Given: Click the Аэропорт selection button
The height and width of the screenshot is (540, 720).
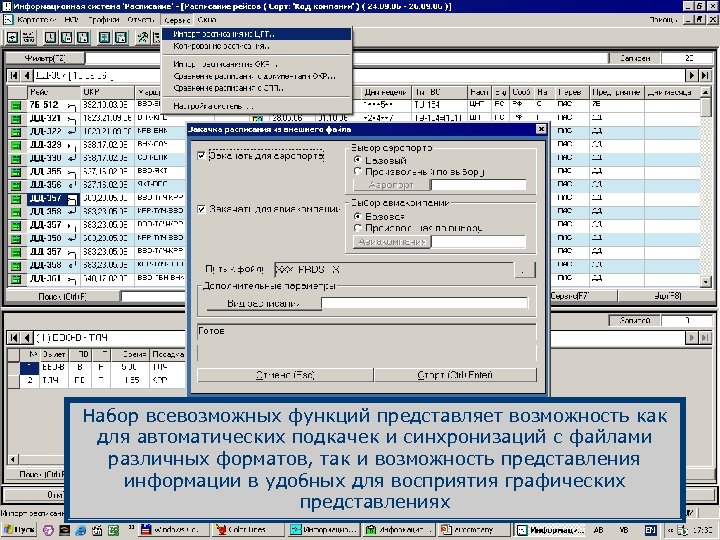Looking at the screenshot, I should 392,185.
